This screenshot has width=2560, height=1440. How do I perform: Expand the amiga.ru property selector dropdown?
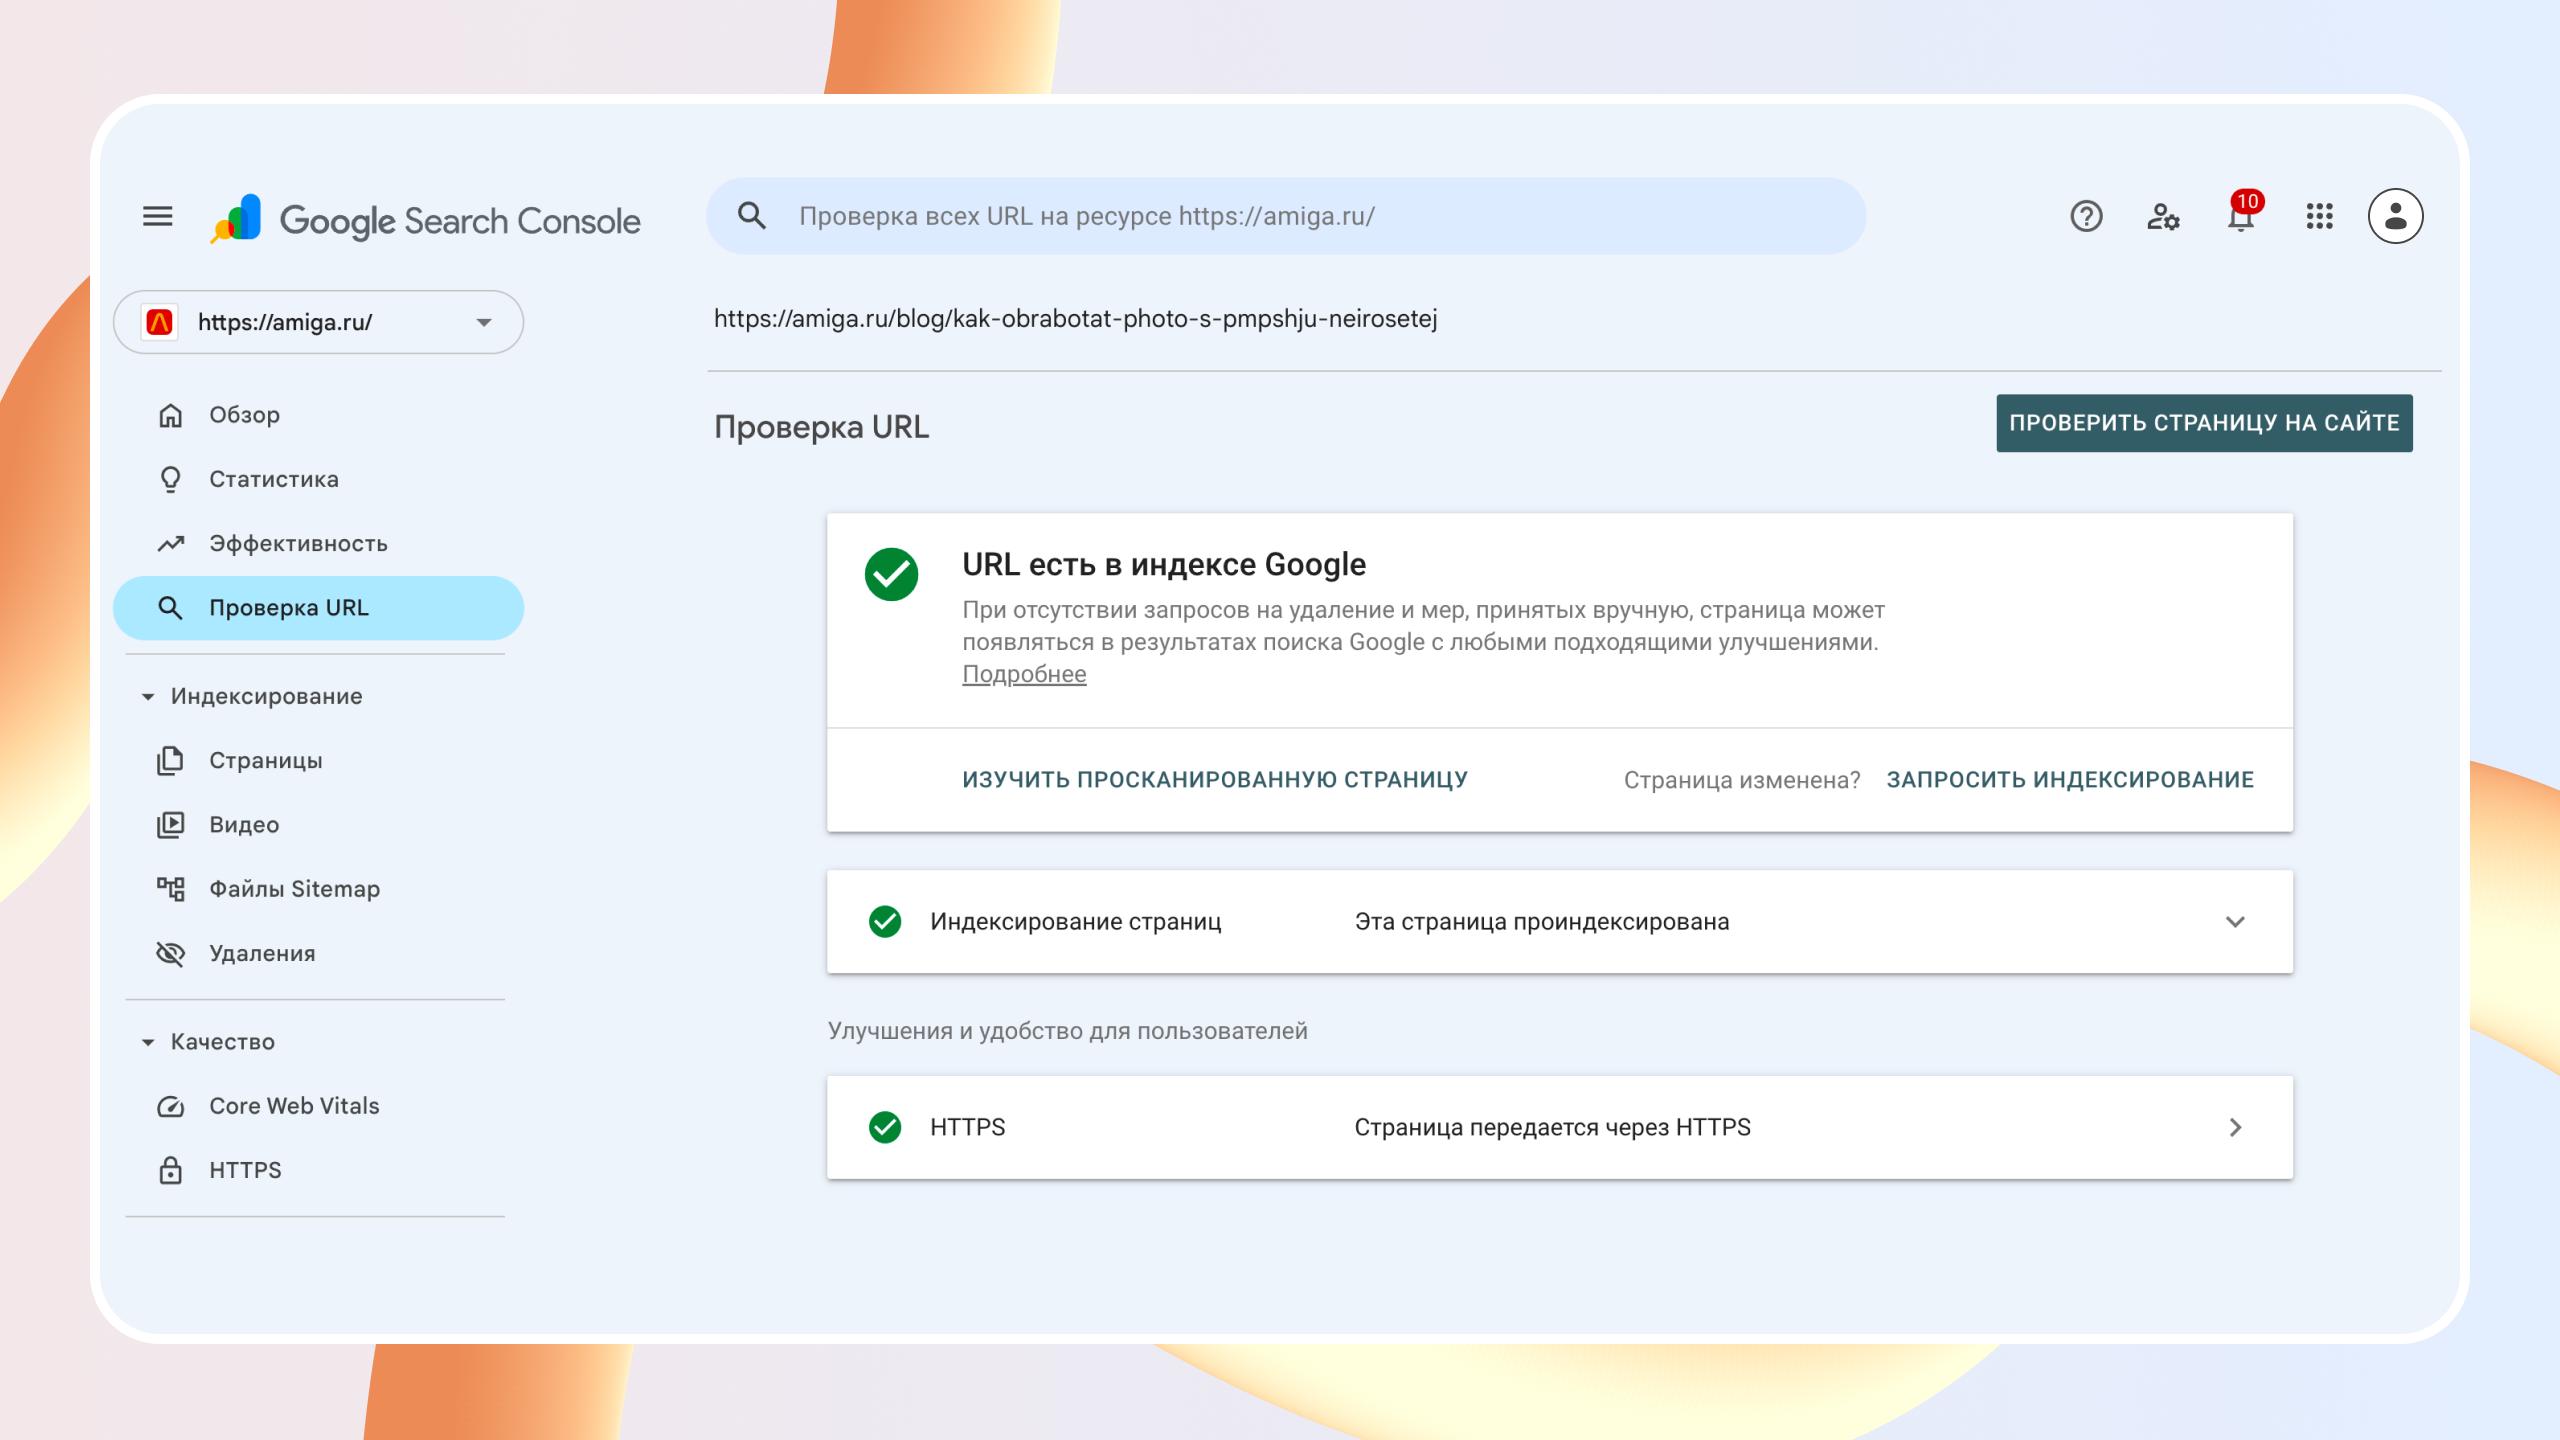pos(484,322)
